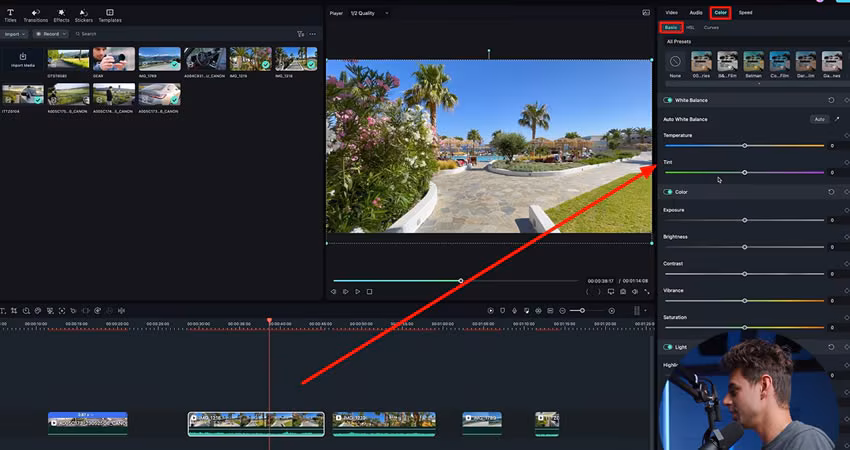Click the Import Media tile
Viewport: 850px width, 450px height.
click(x=23, y=60)
